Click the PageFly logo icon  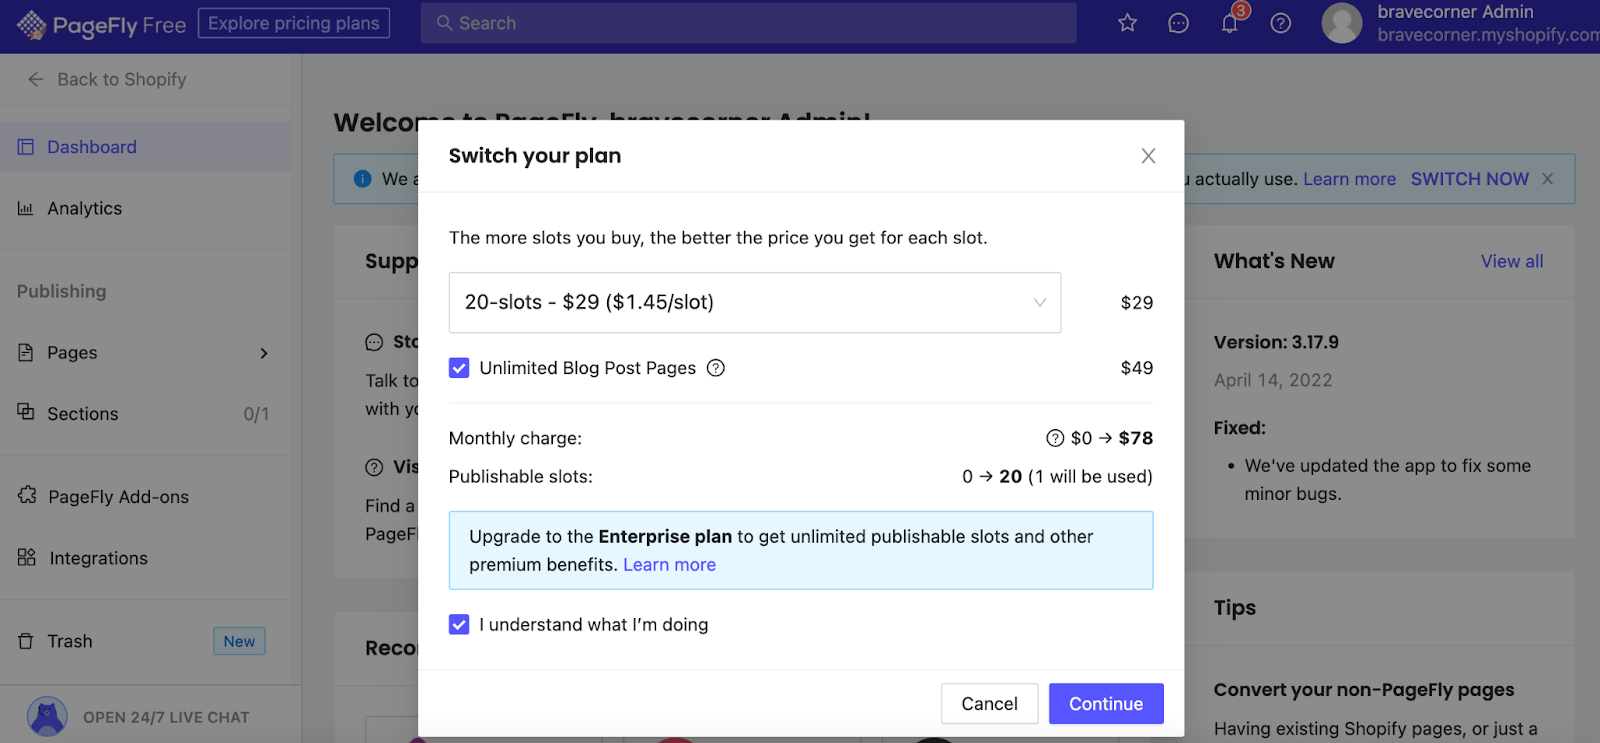pos(31,24)
